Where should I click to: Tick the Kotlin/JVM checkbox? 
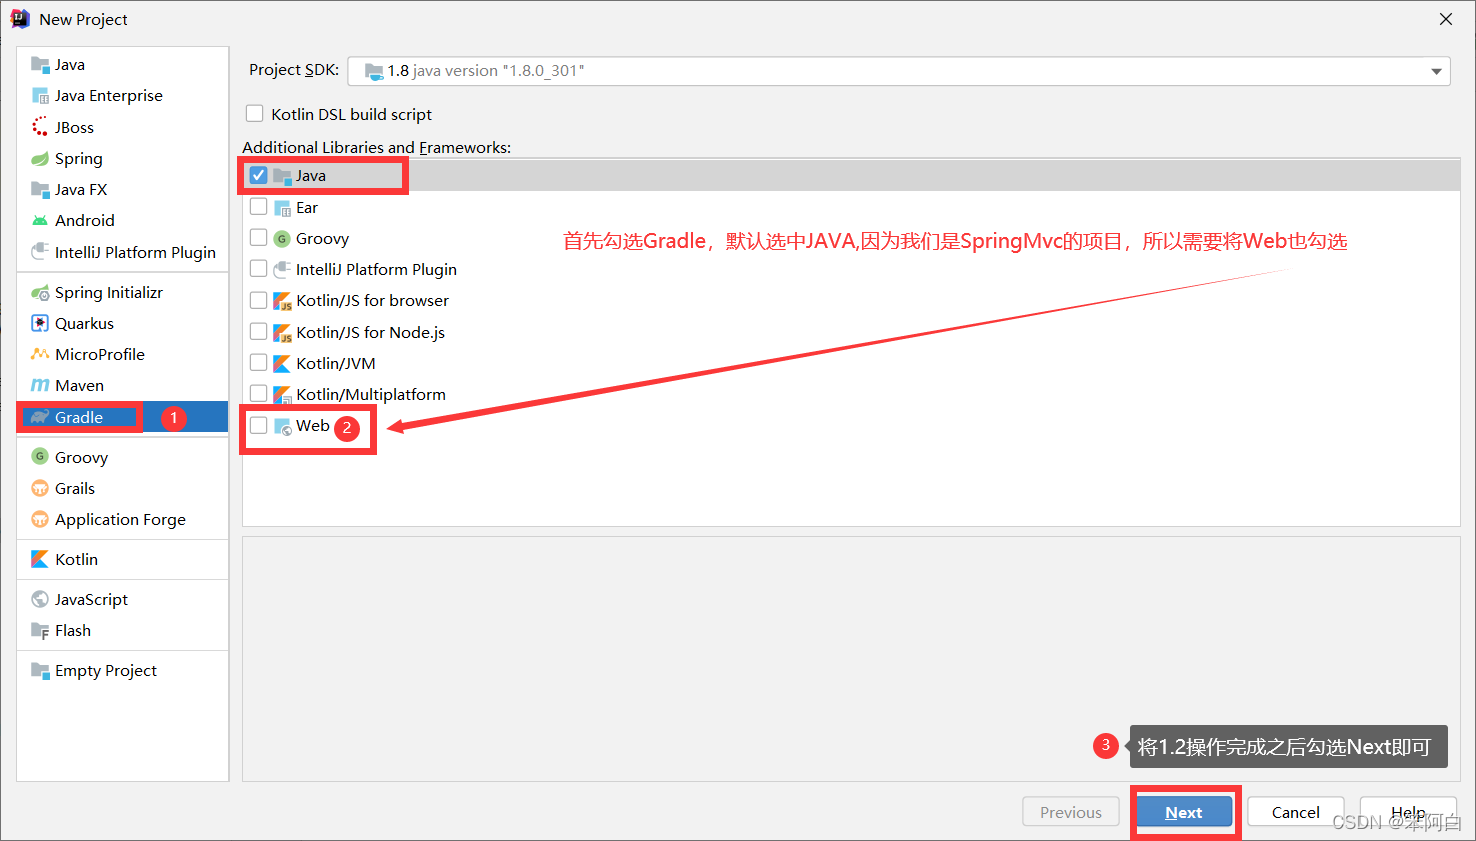[258, 362]
